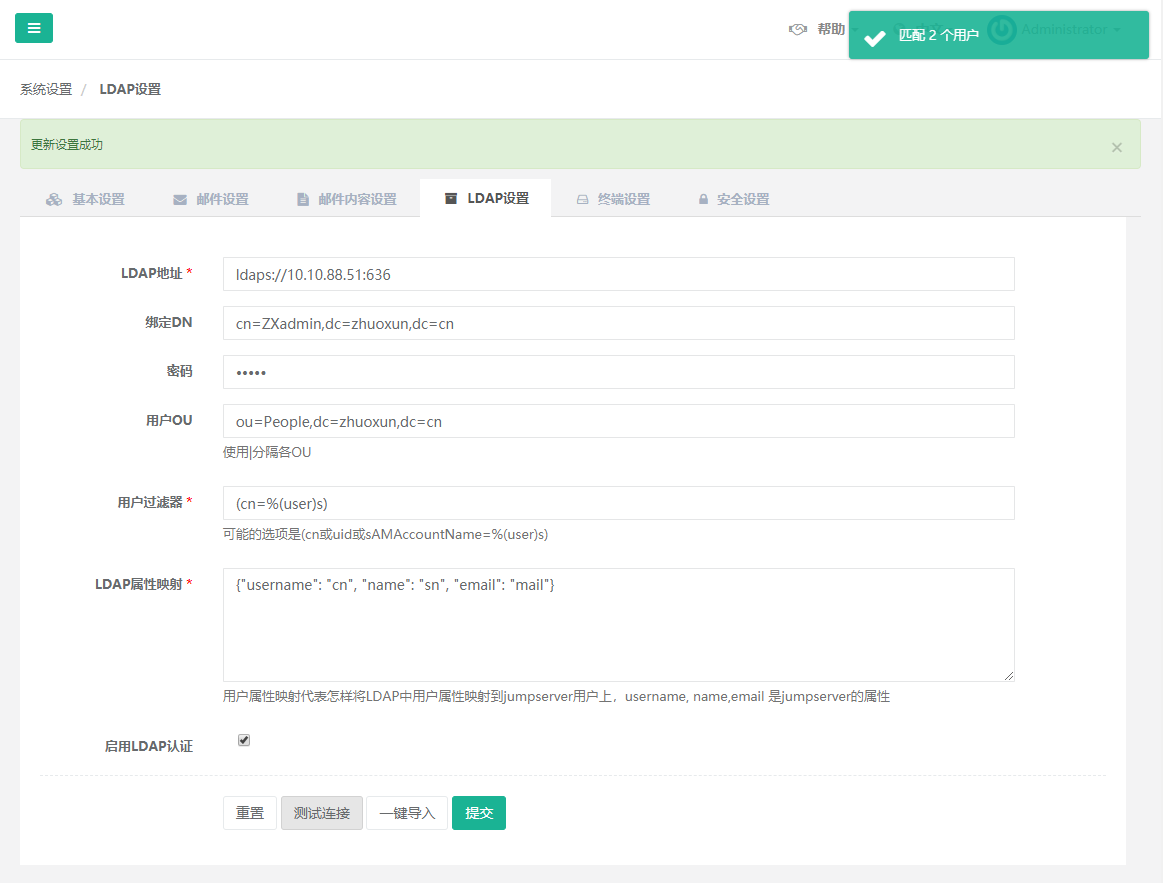Click the lock icon on 安全设置 tab
Viewport: 1163px width, 883px height.
click(703, 198)
